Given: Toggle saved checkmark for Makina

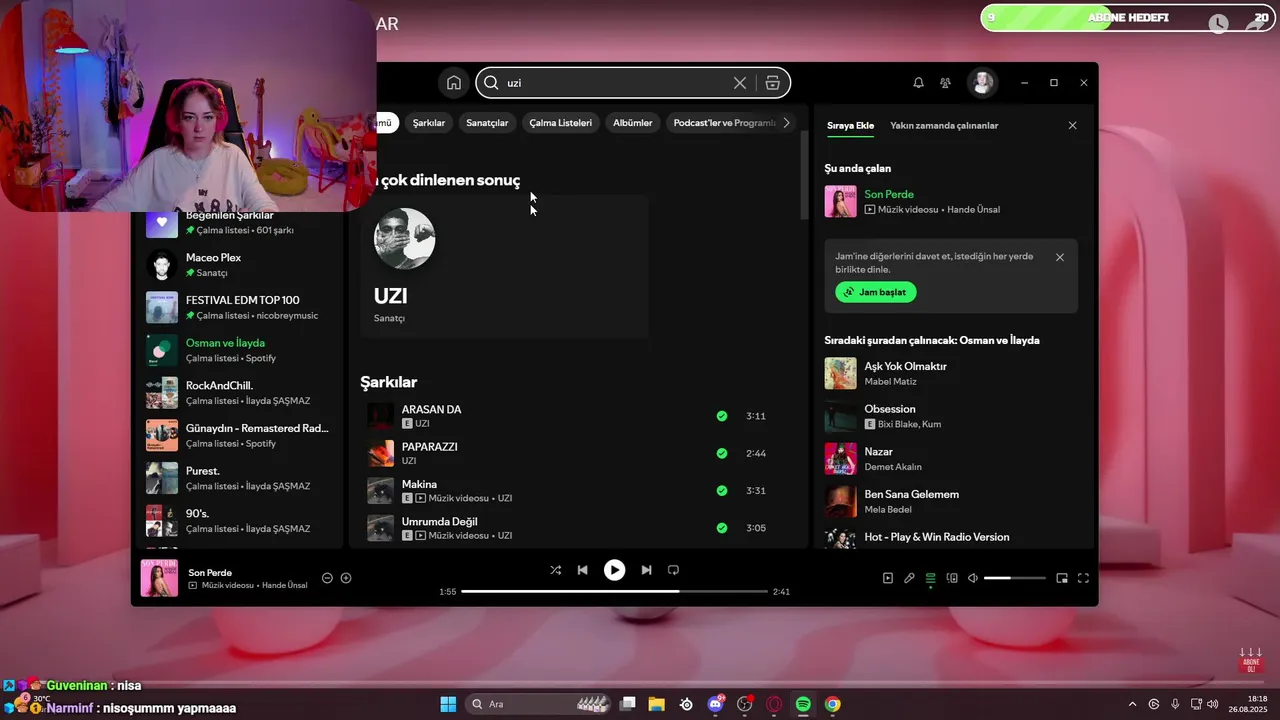Looking at the screenshot, I should click(722, 491).
